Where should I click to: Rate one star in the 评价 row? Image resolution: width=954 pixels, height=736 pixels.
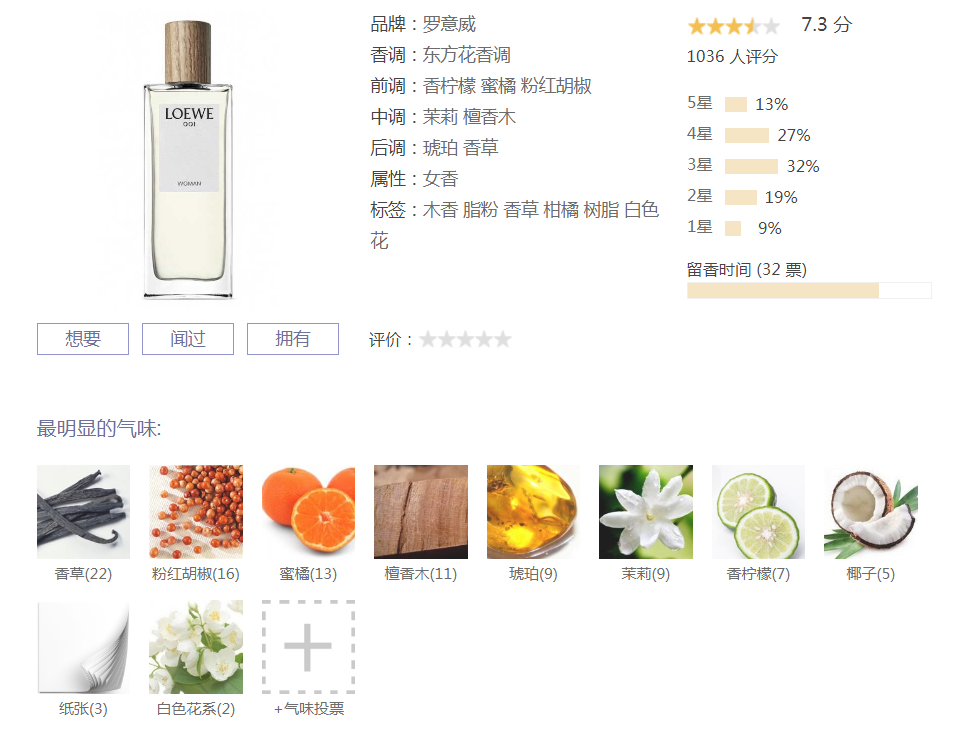(x=428, y=339)
